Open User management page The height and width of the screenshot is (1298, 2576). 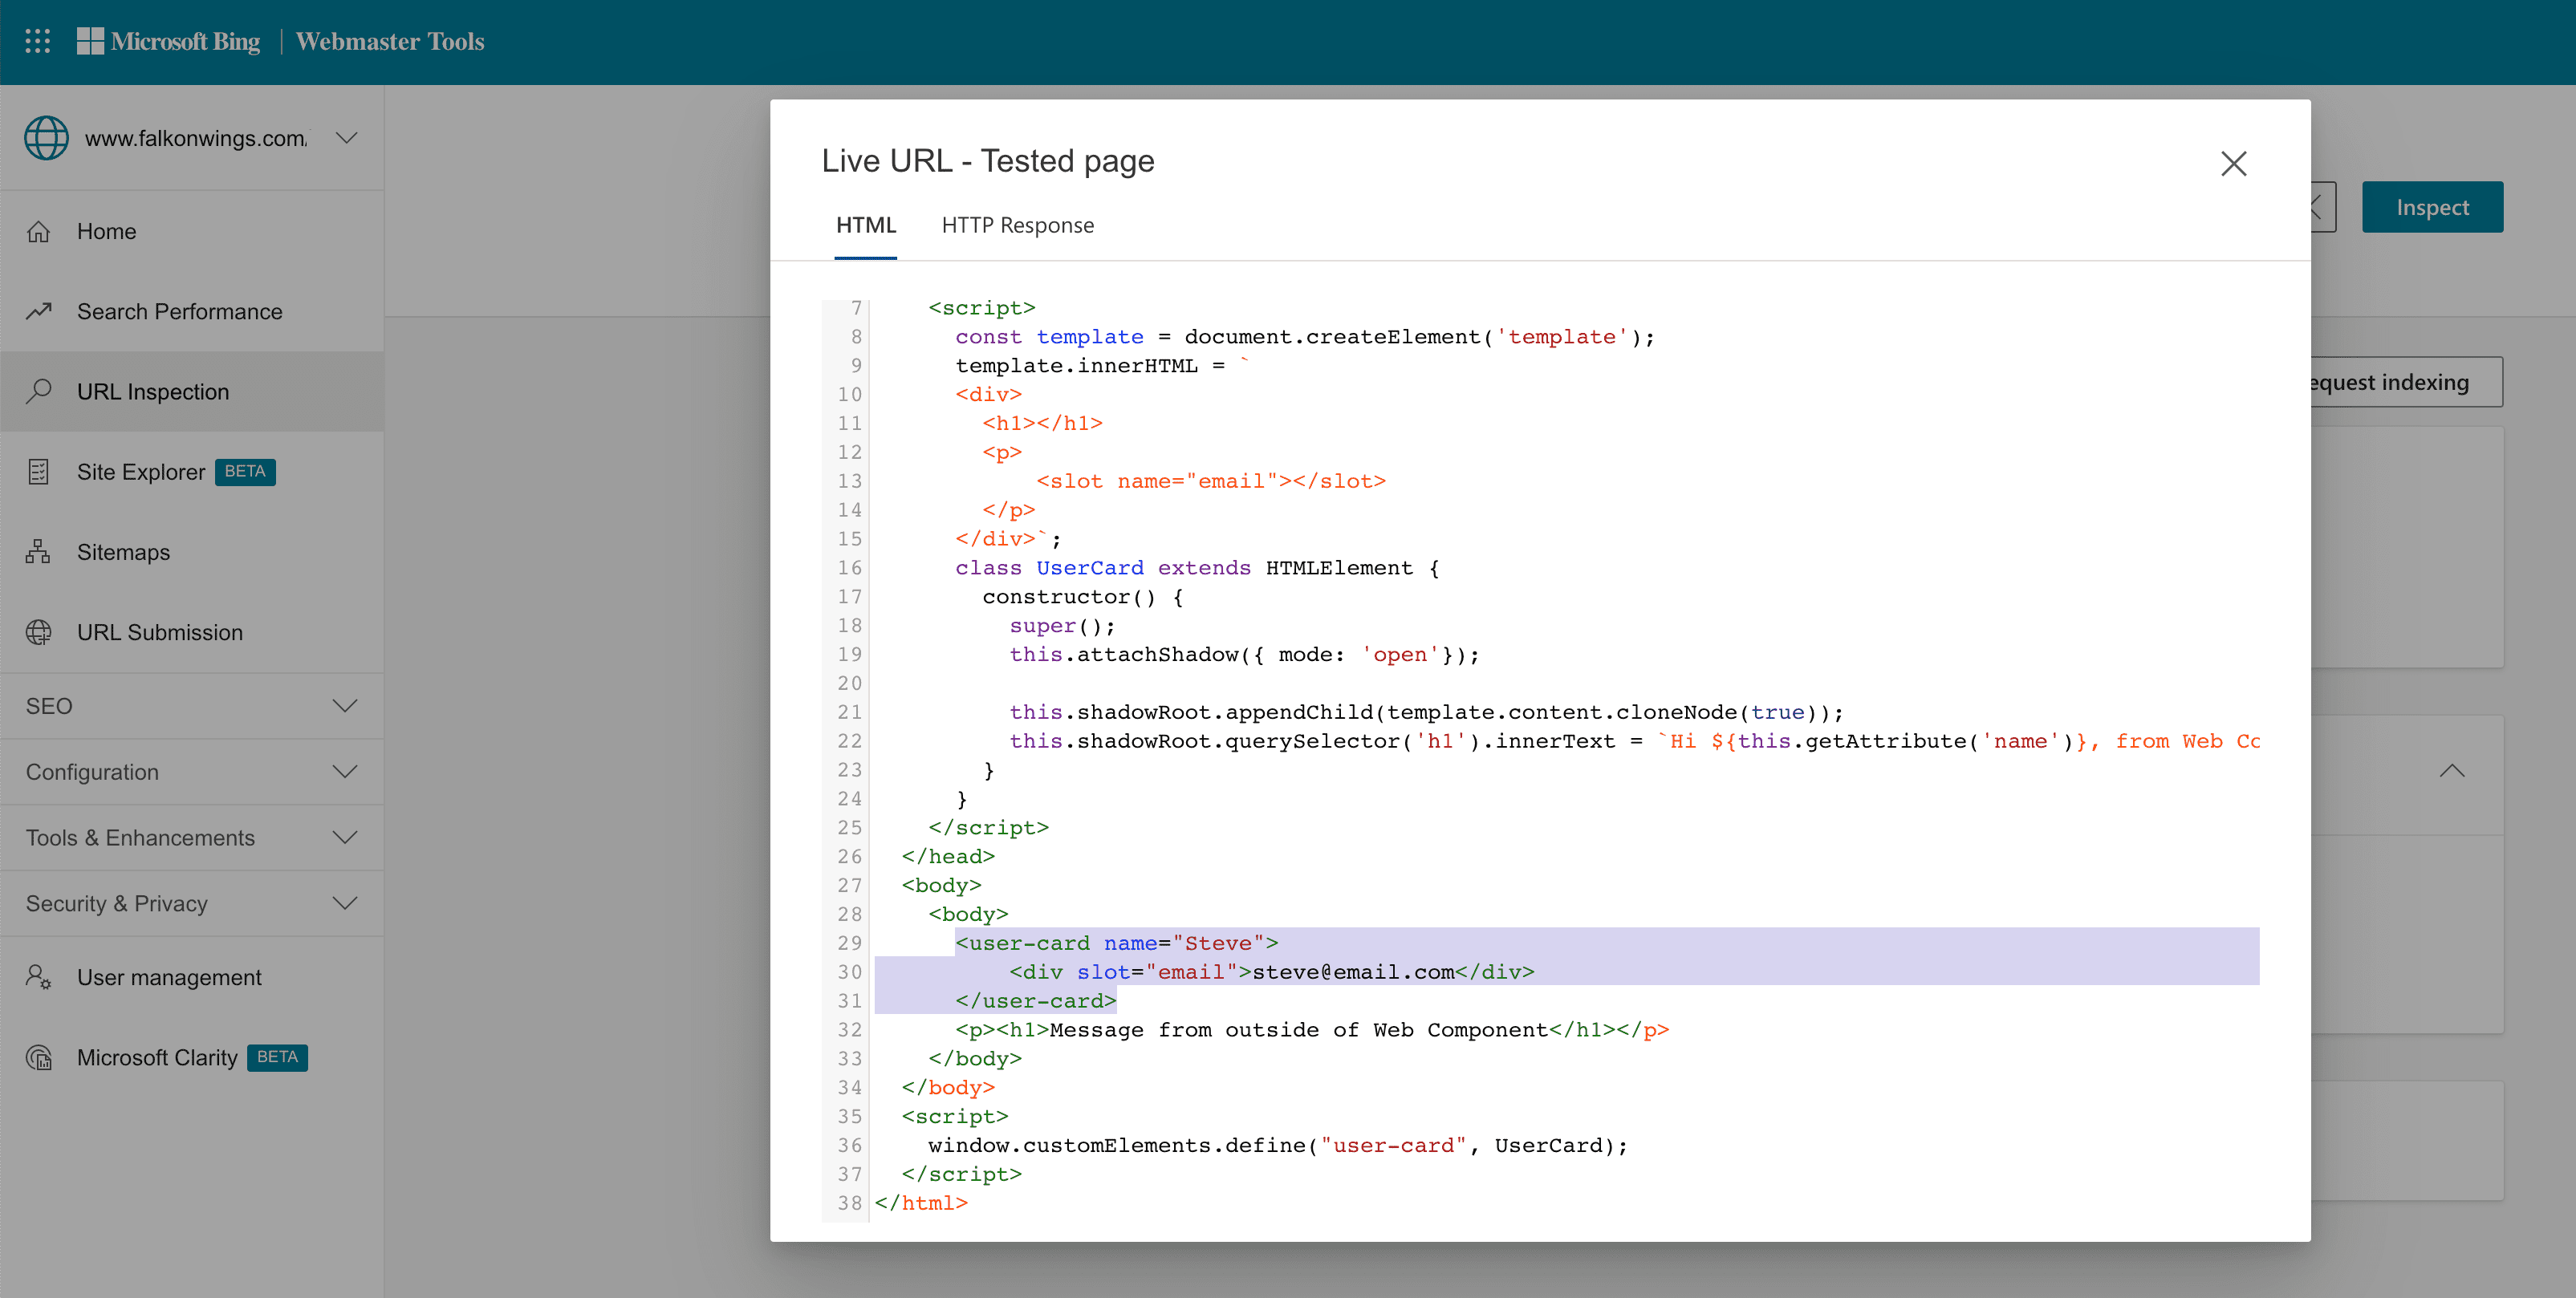coord(192,977)
